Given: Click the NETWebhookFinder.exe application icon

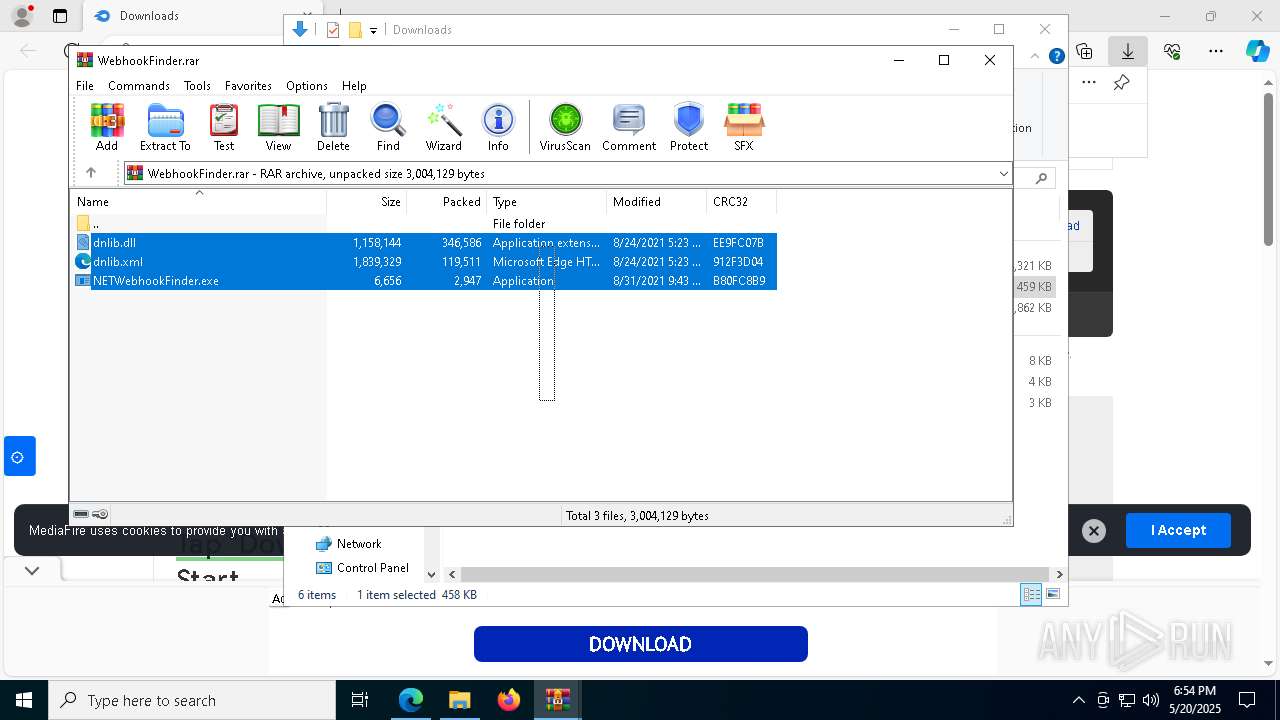Looking at the screenshot, I should pyautogui.click(x=83, y=281).
